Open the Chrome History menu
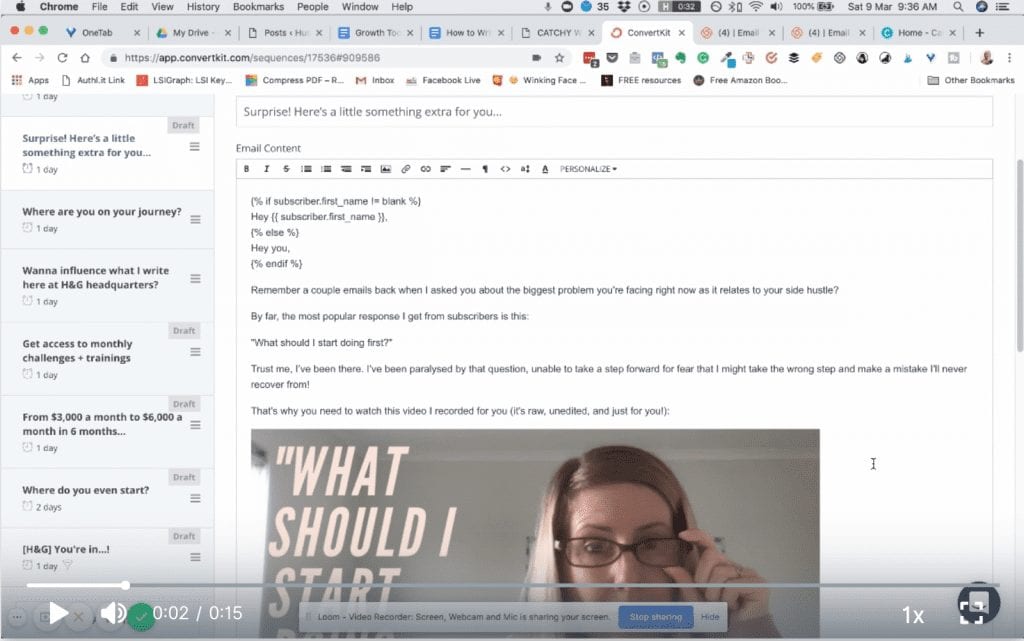Screen dimensions: 1024x641 202,7
